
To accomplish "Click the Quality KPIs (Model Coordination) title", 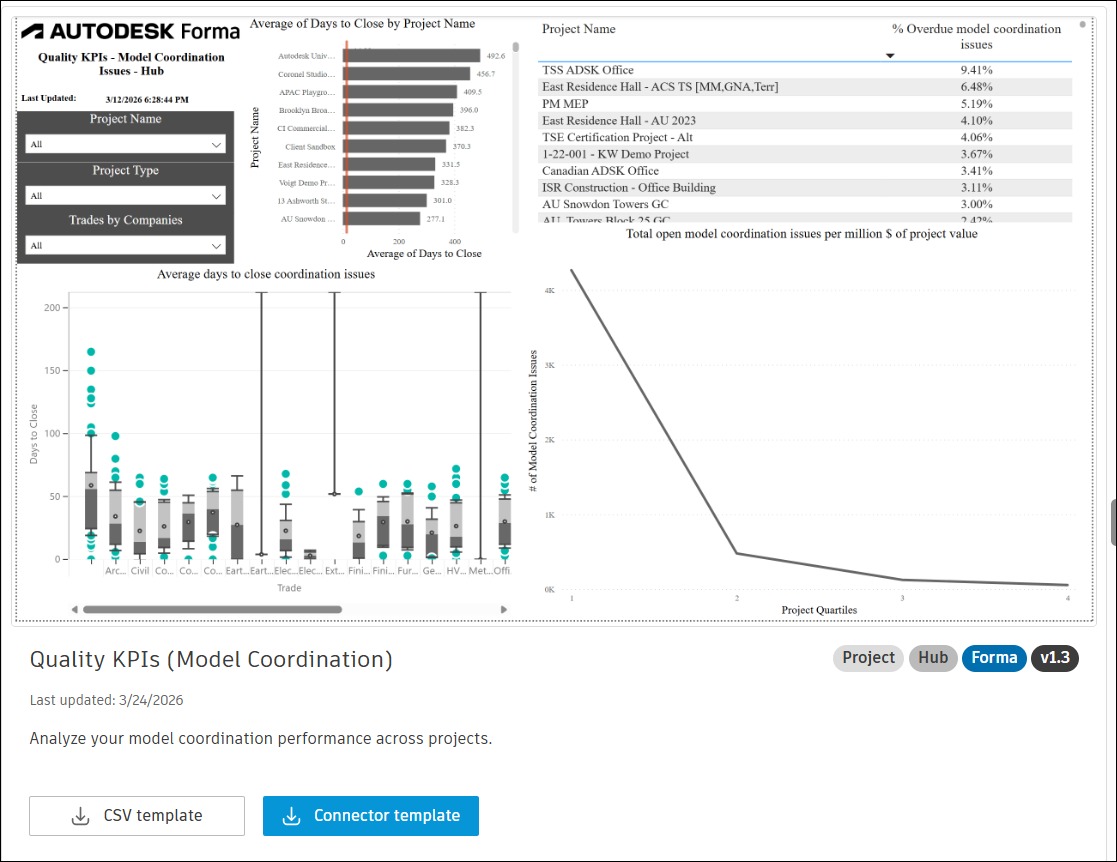I will pyautogui.click(x=211, y=659).
